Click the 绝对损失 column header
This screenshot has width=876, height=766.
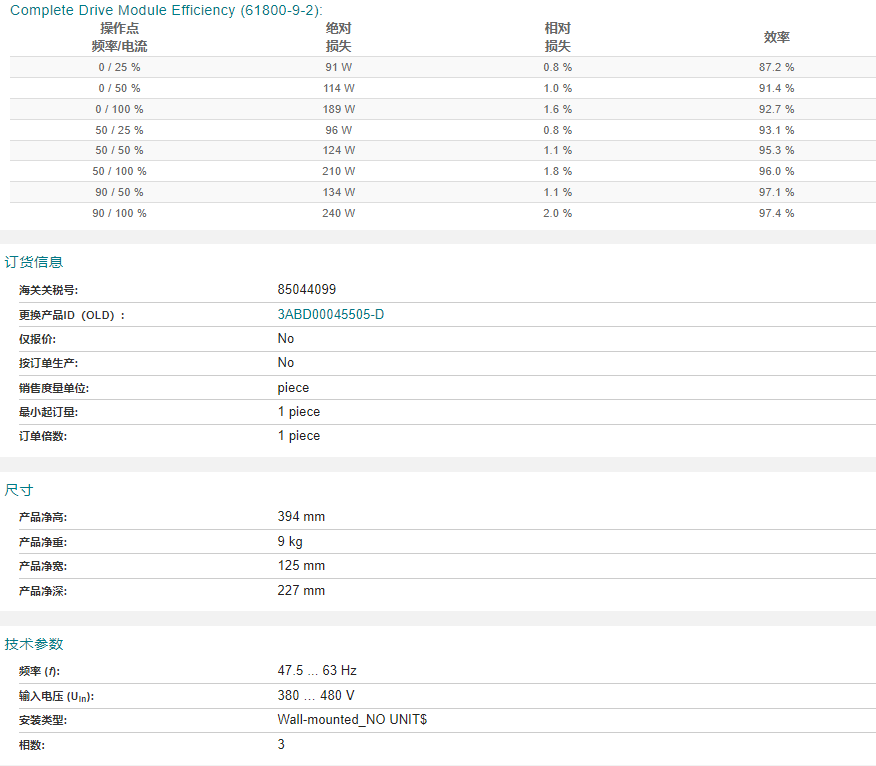point(339,37)
